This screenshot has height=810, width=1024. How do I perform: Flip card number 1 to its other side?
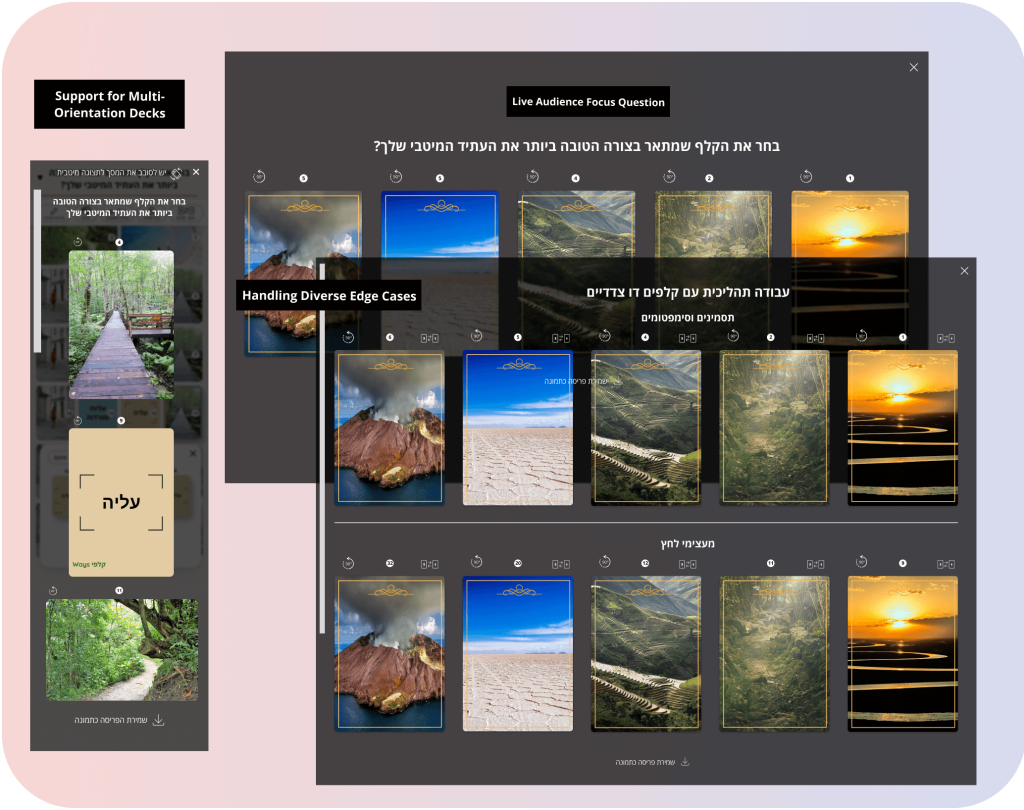click(946, 338)
